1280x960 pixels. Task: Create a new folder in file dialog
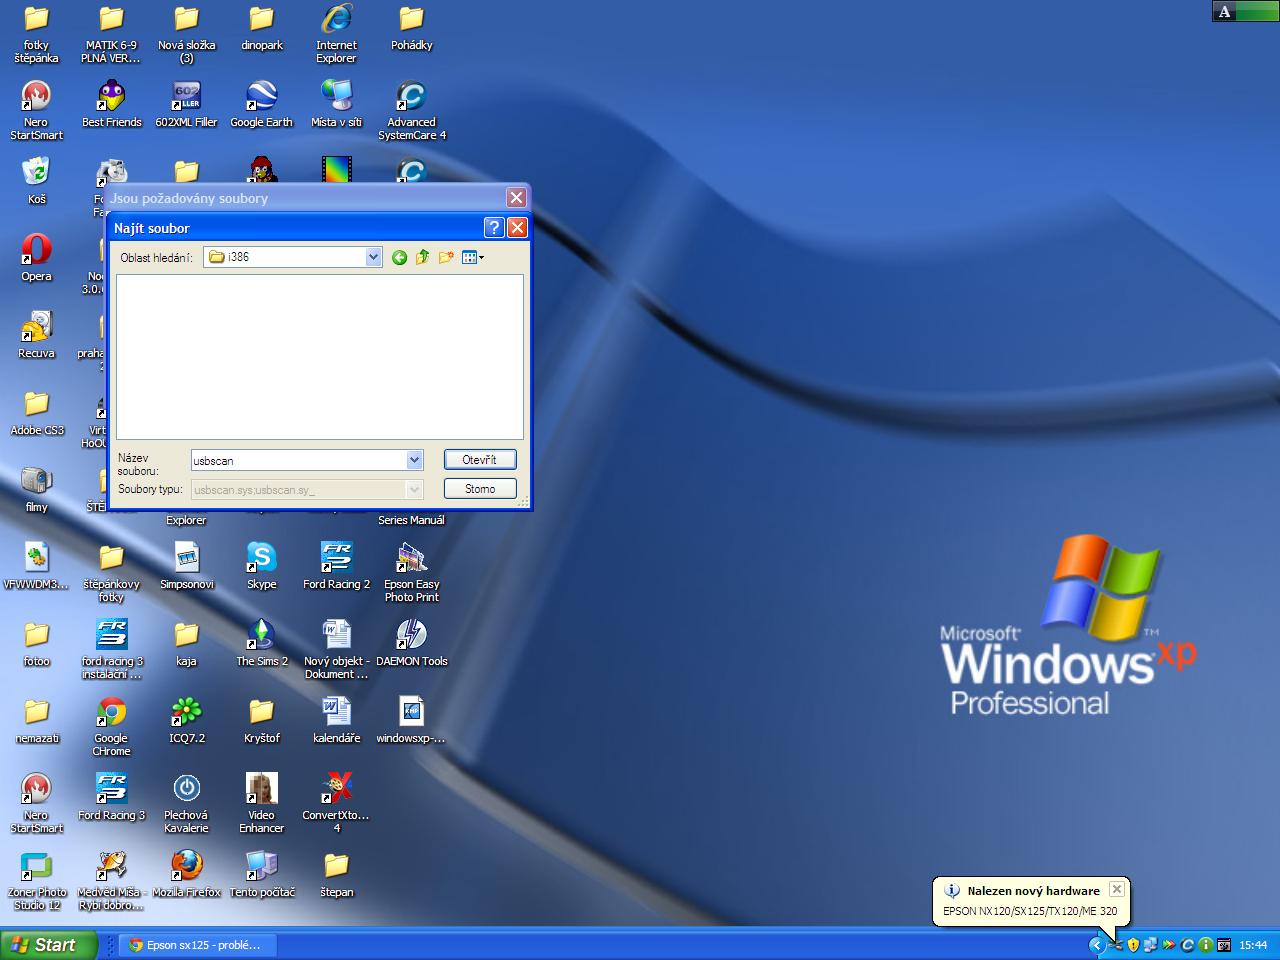446,258
